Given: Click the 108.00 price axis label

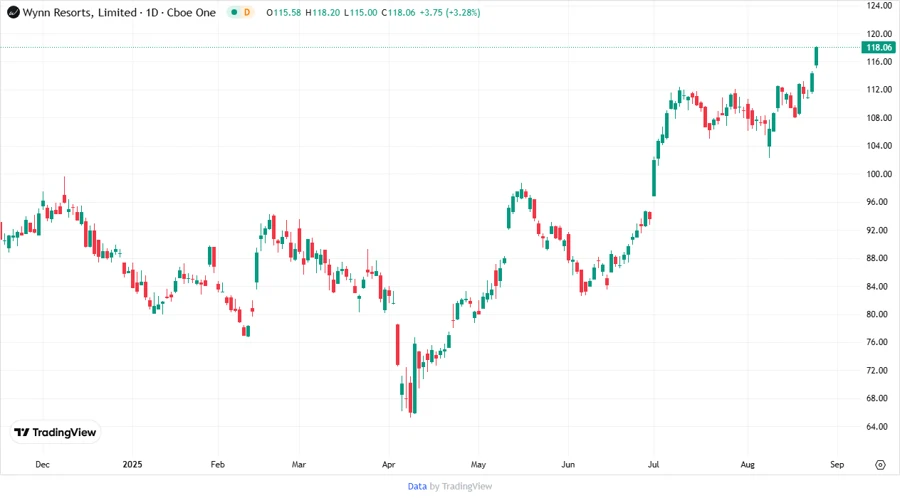Looking at the screenshot, I should point(879,118).
